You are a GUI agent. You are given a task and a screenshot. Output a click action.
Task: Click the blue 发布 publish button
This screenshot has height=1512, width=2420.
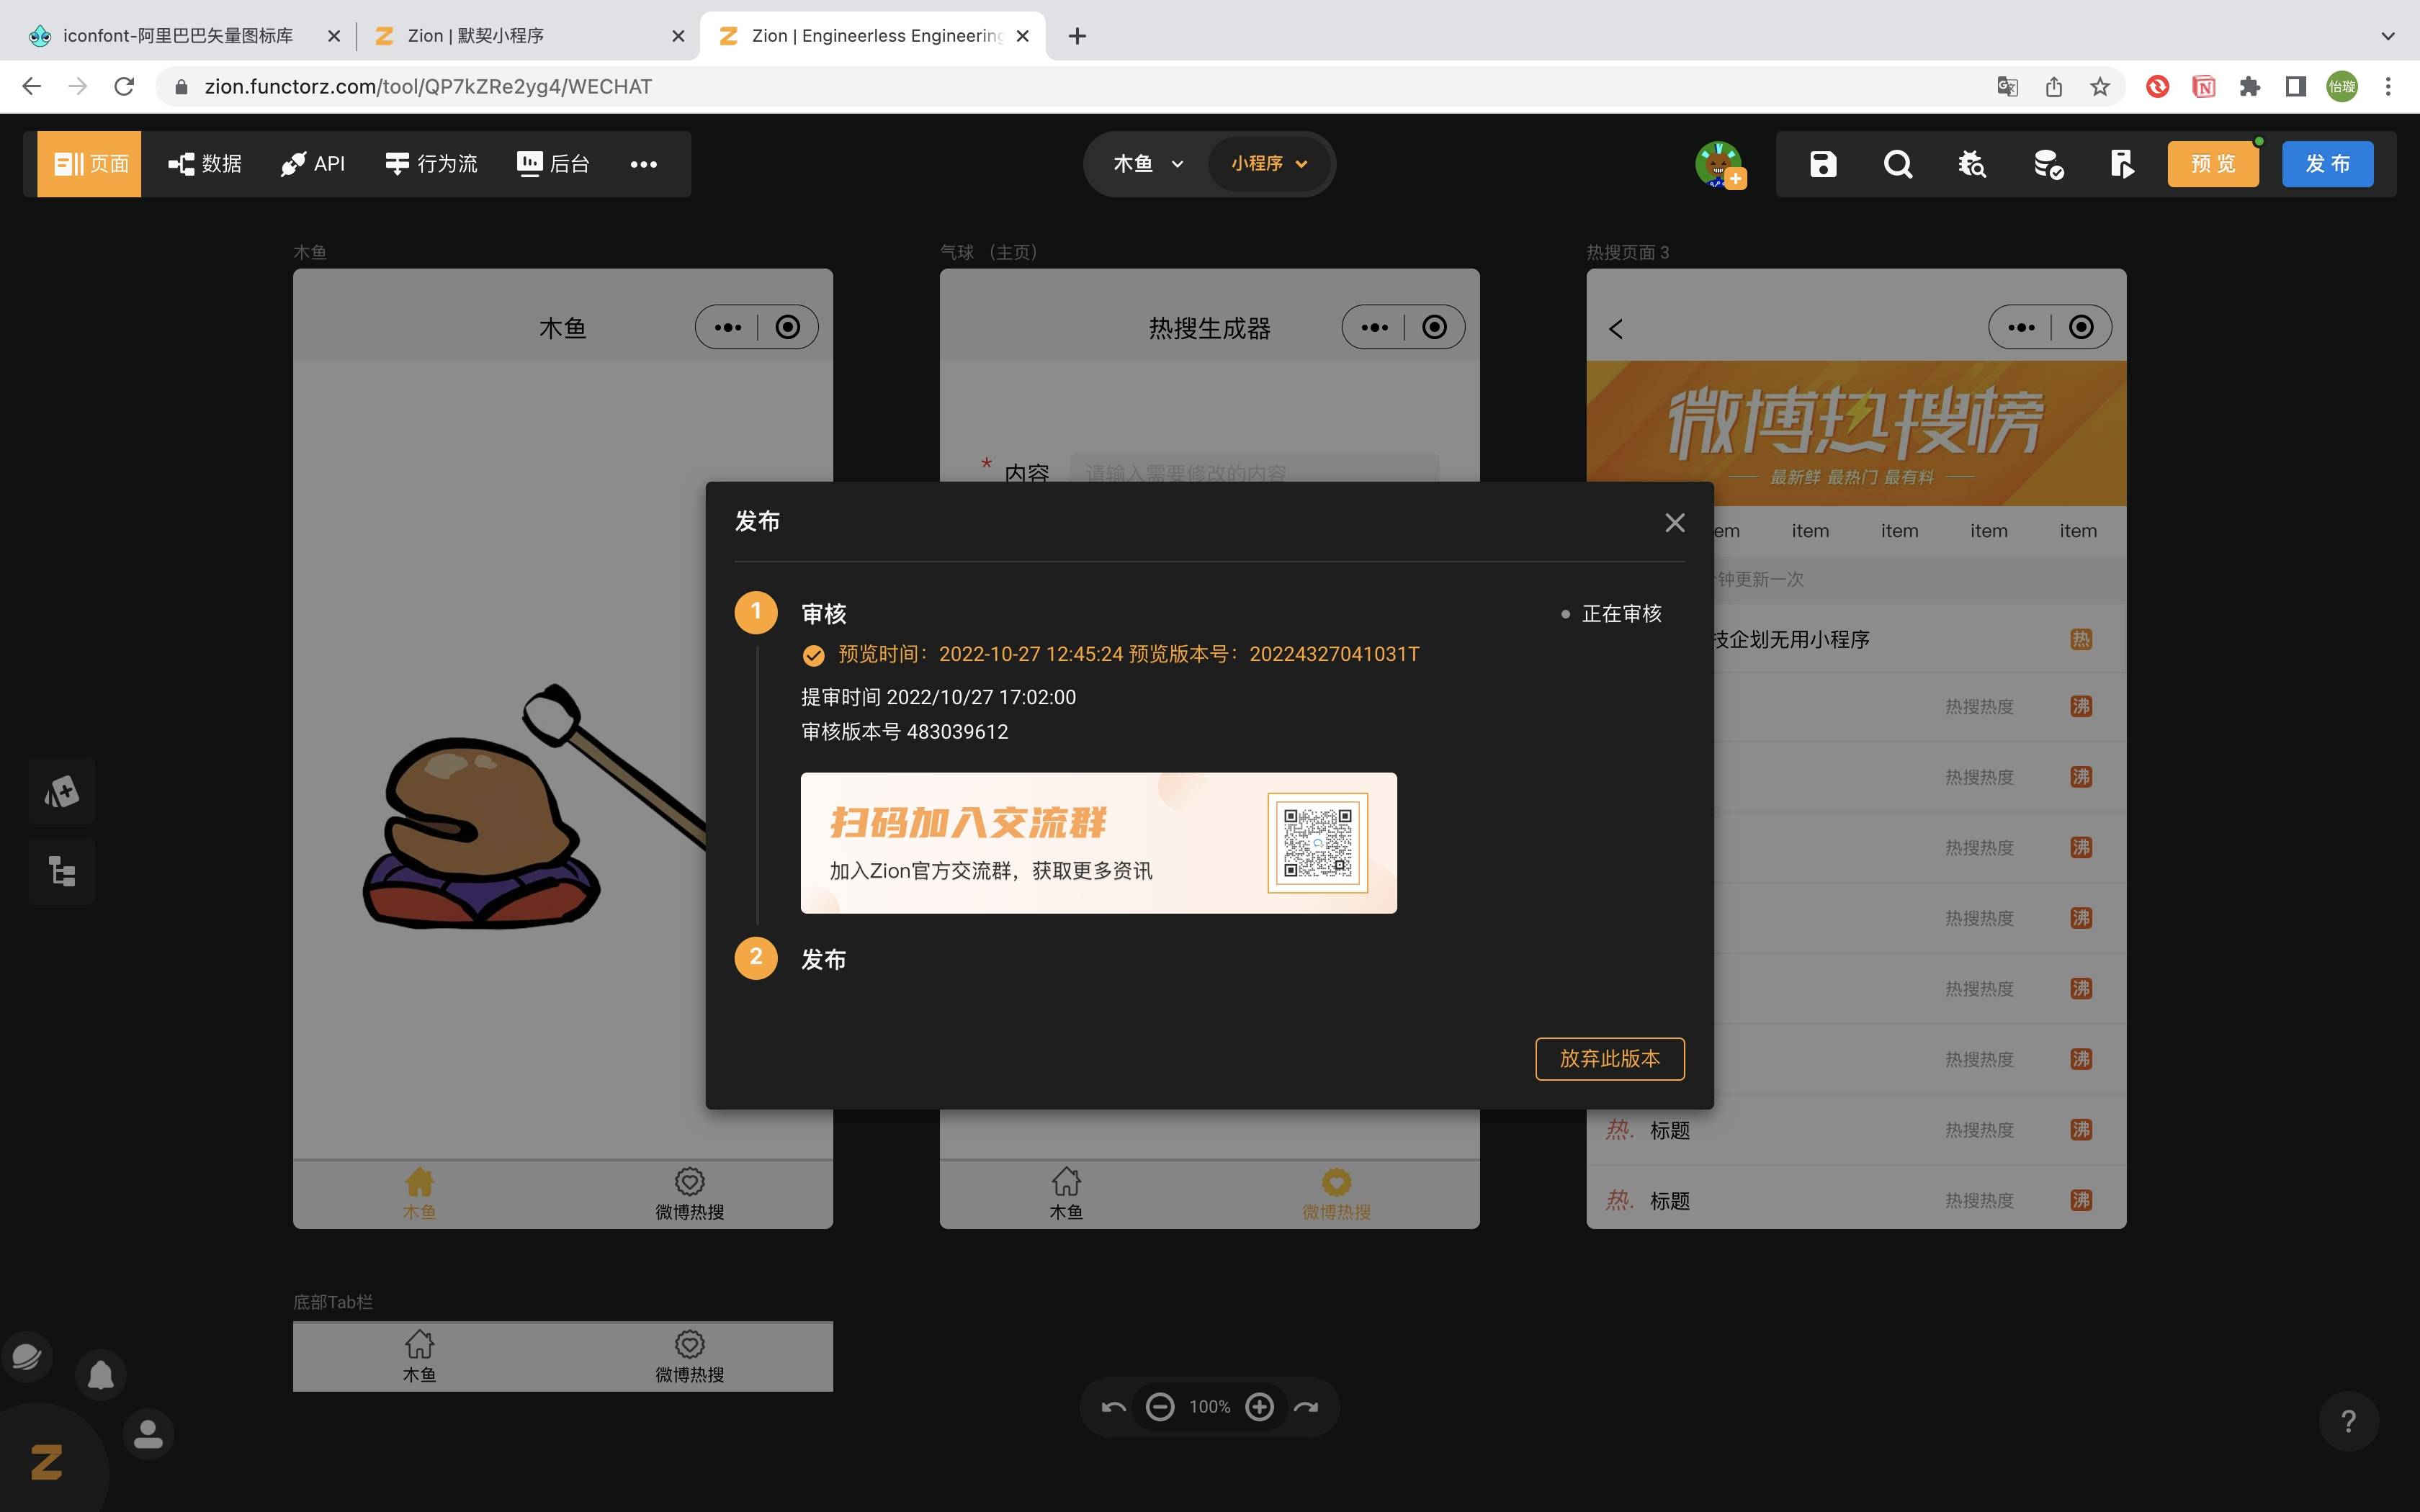pyautogui.click(x=2327, y=164)
